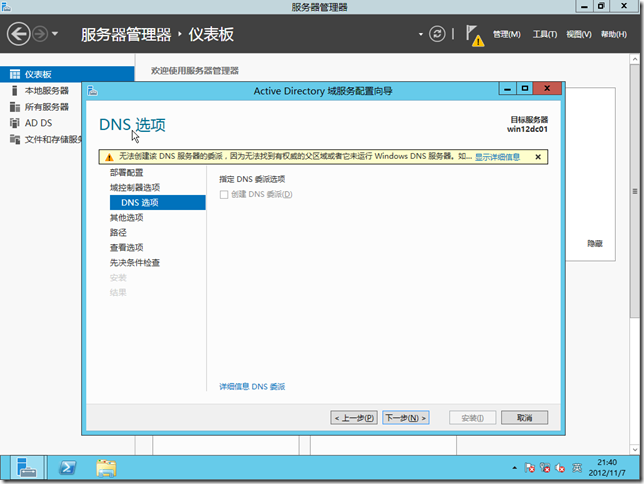Click the 上一步(P) button

pyautogui.click(x=354, y=418)
